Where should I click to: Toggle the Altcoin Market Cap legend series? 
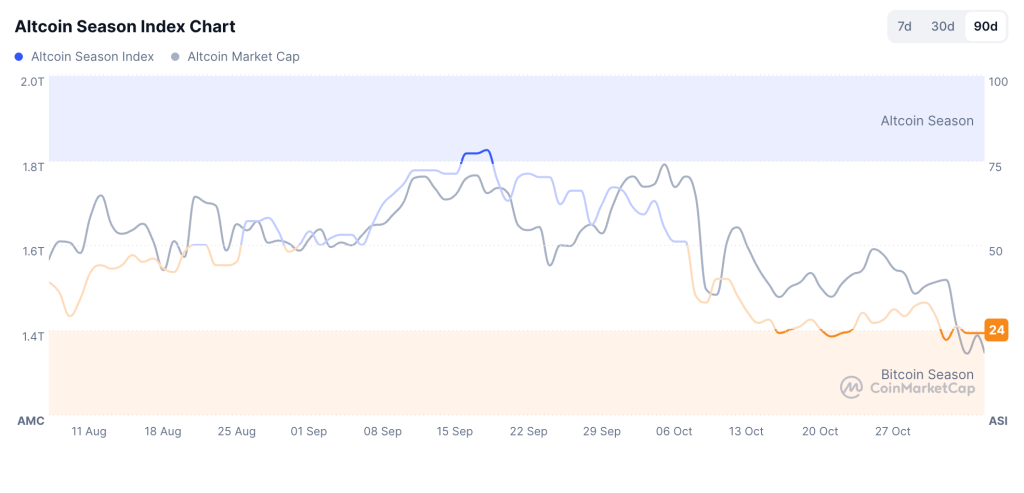pyautogui.click(x=243, y=57)
